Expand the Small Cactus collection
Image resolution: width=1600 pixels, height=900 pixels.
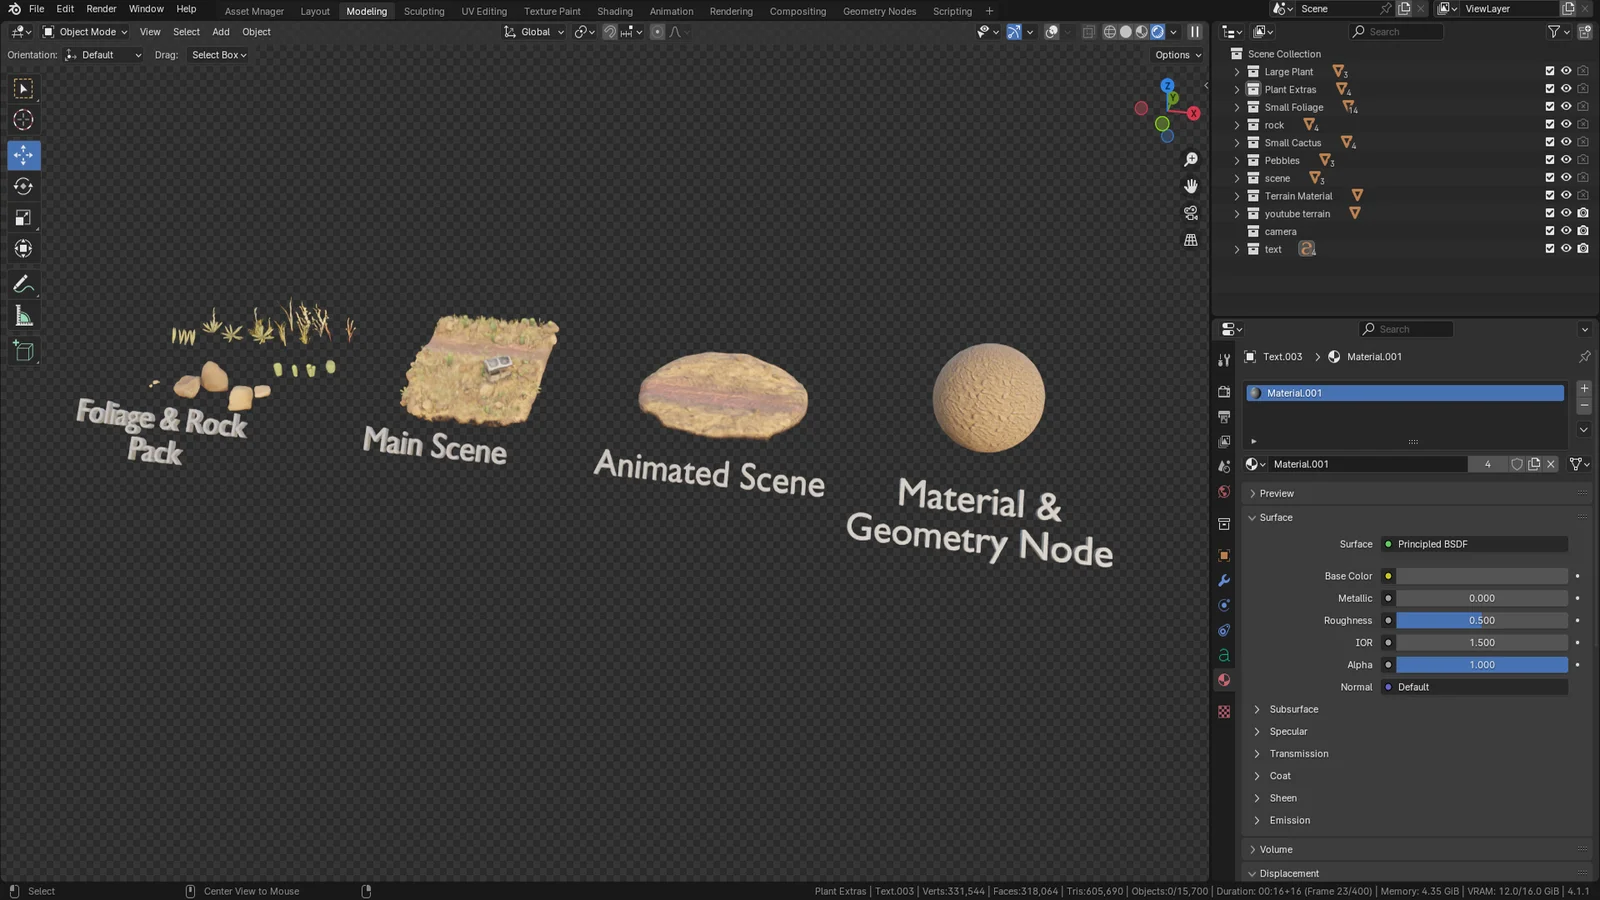(1237, 143)
